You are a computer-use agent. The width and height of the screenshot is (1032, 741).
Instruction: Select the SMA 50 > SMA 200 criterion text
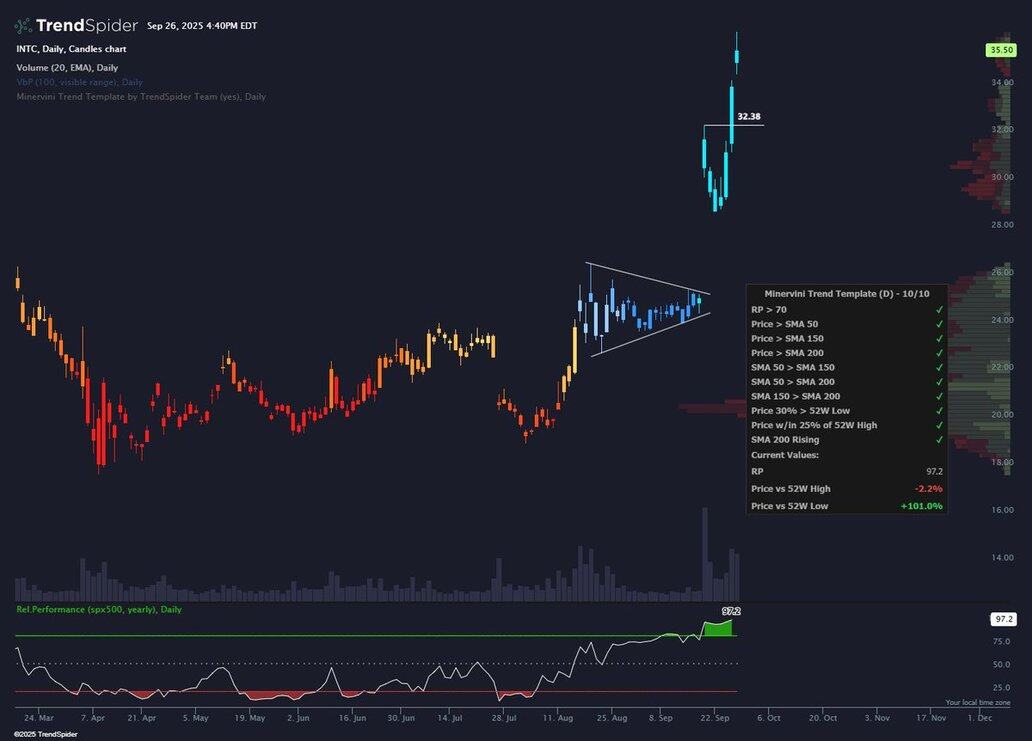(x=792, y=382)
